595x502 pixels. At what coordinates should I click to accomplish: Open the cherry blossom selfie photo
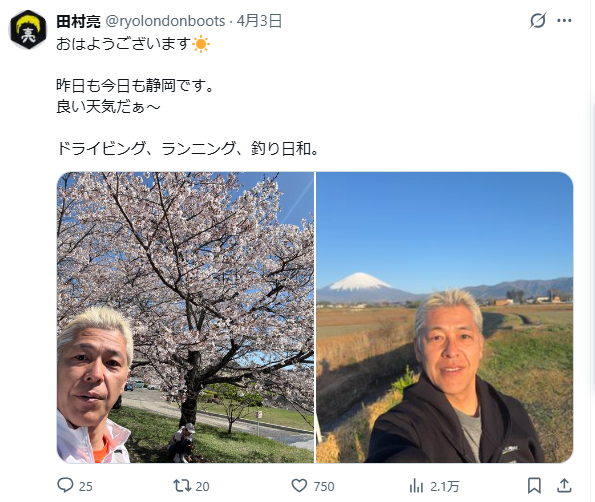click(185, 317)
